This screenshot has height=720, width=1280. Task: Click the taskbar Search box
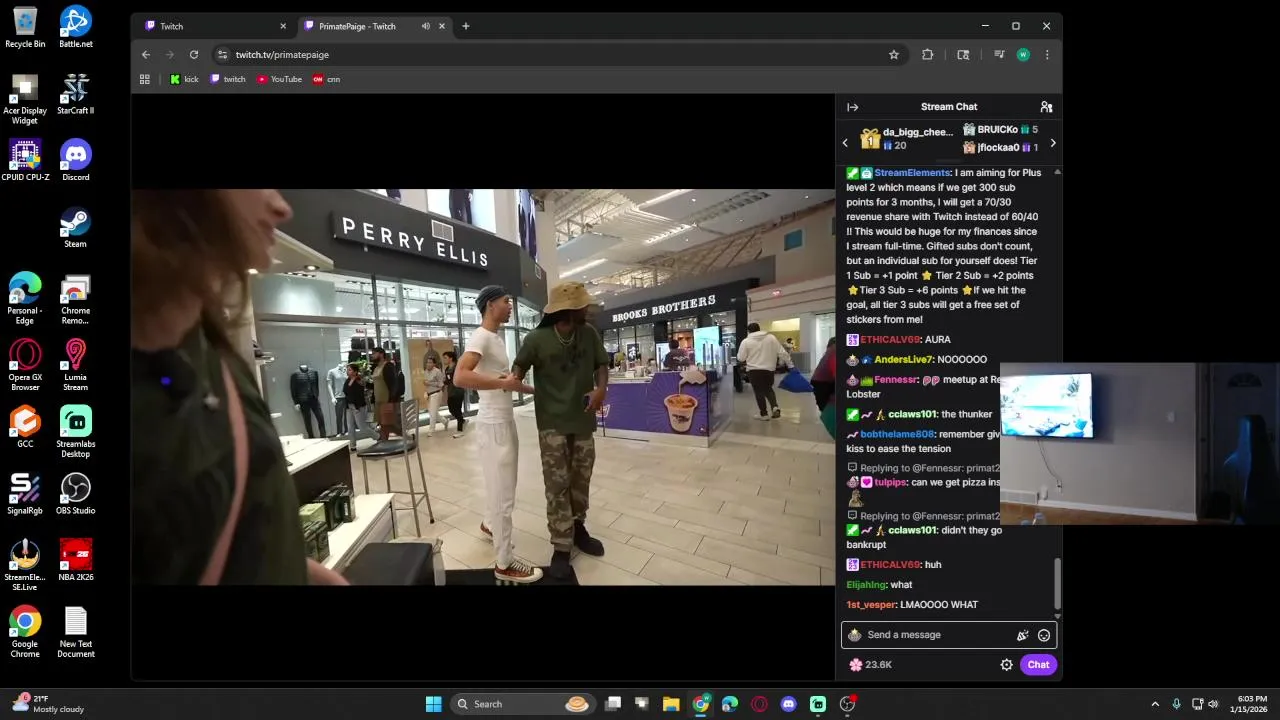click(x=522, y=704)
